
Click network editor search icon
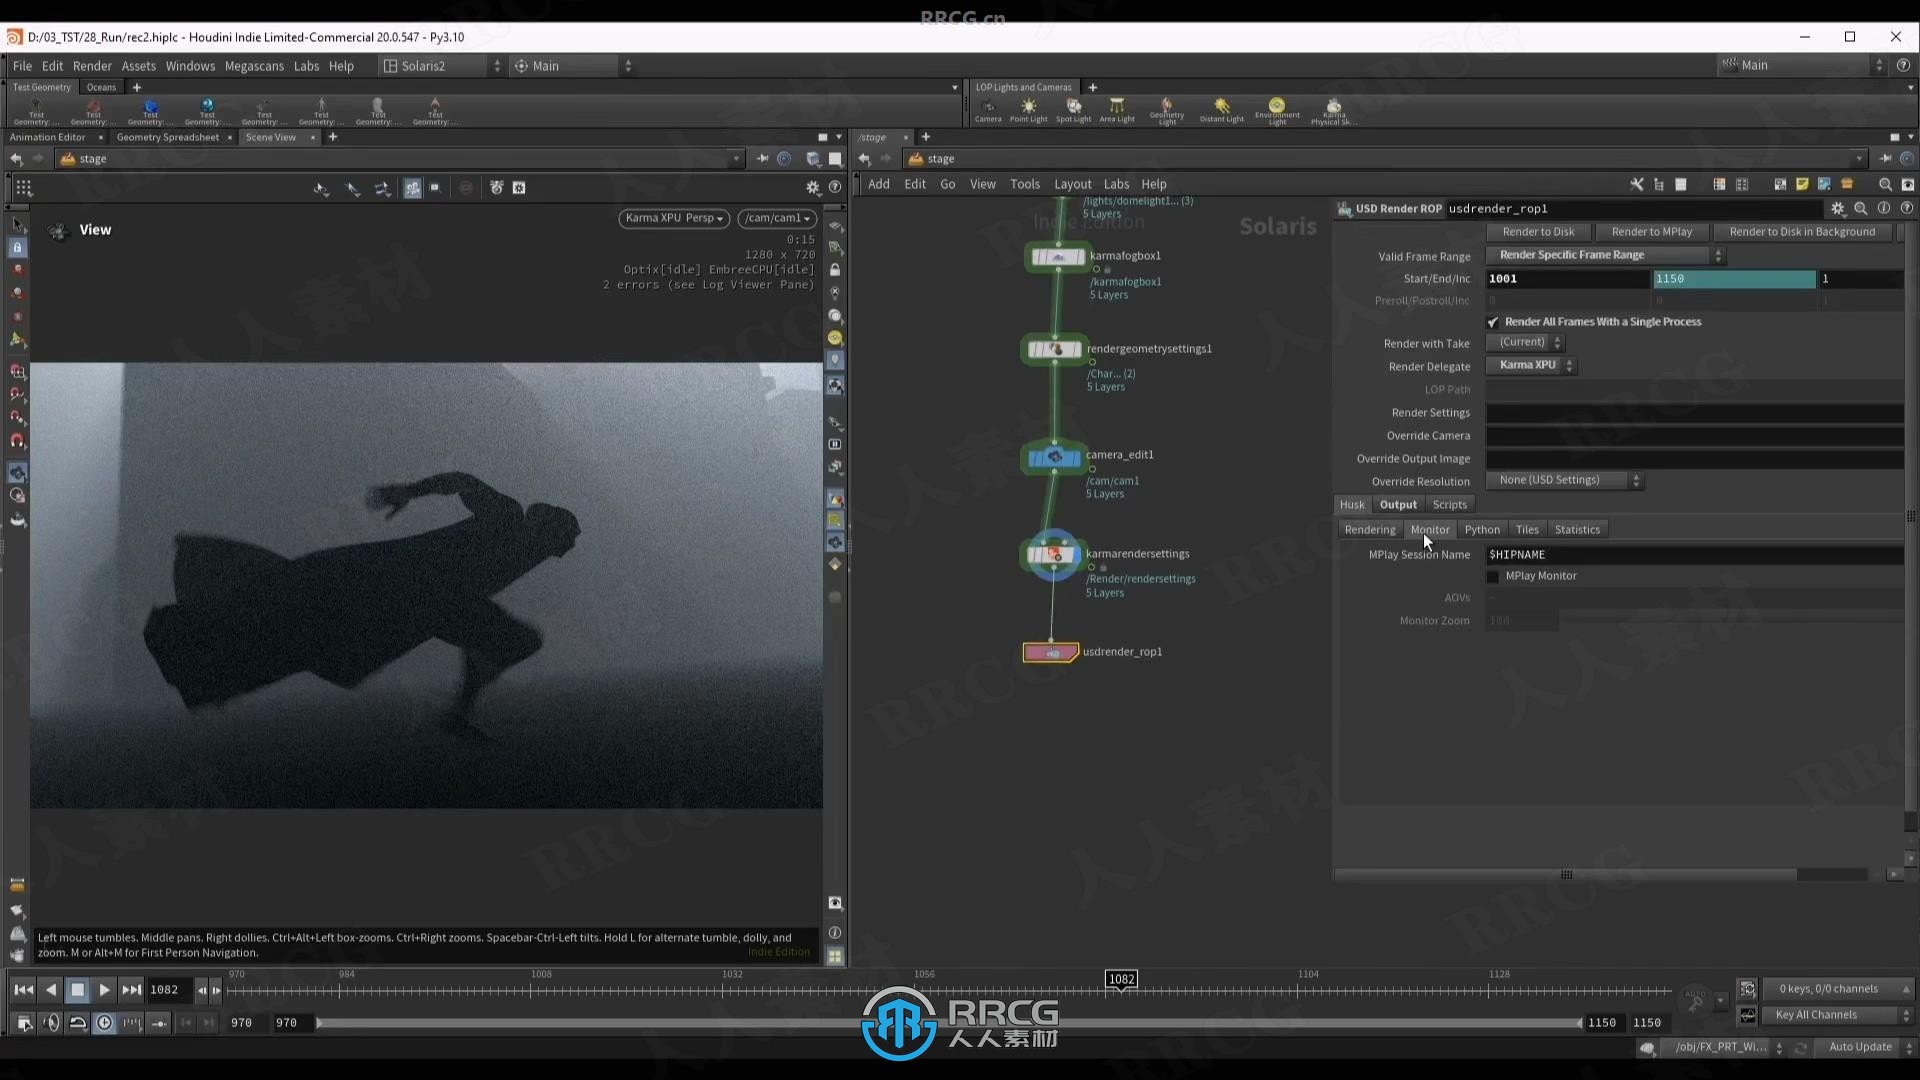point(1885,184)
